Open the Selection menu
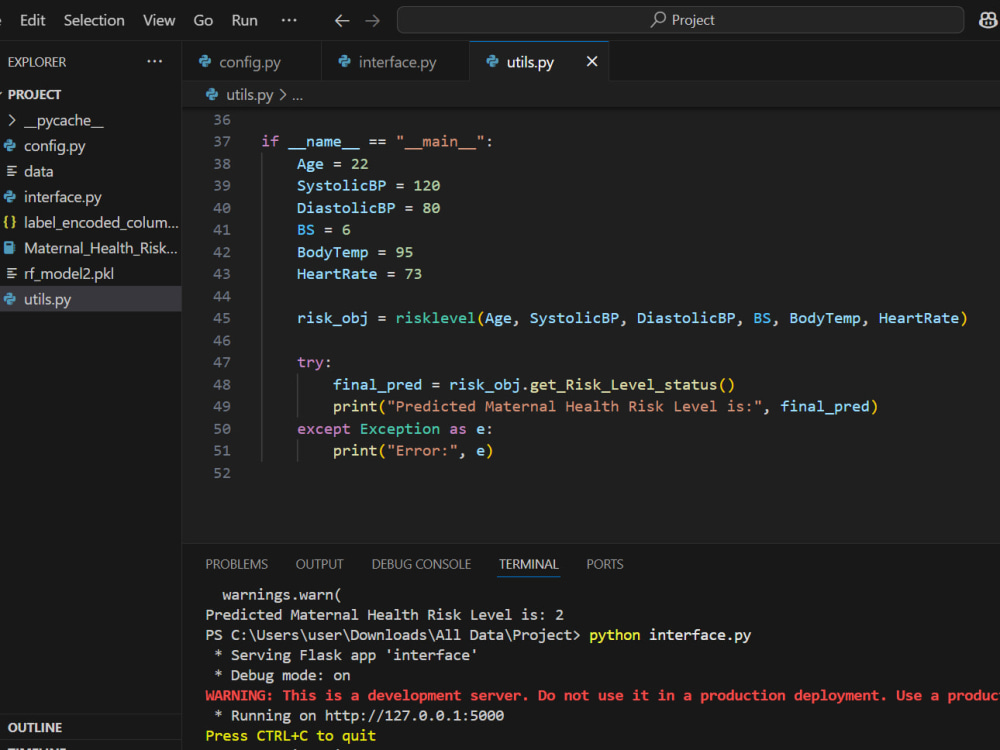The image size is (1000, 750). pos(94,20)
